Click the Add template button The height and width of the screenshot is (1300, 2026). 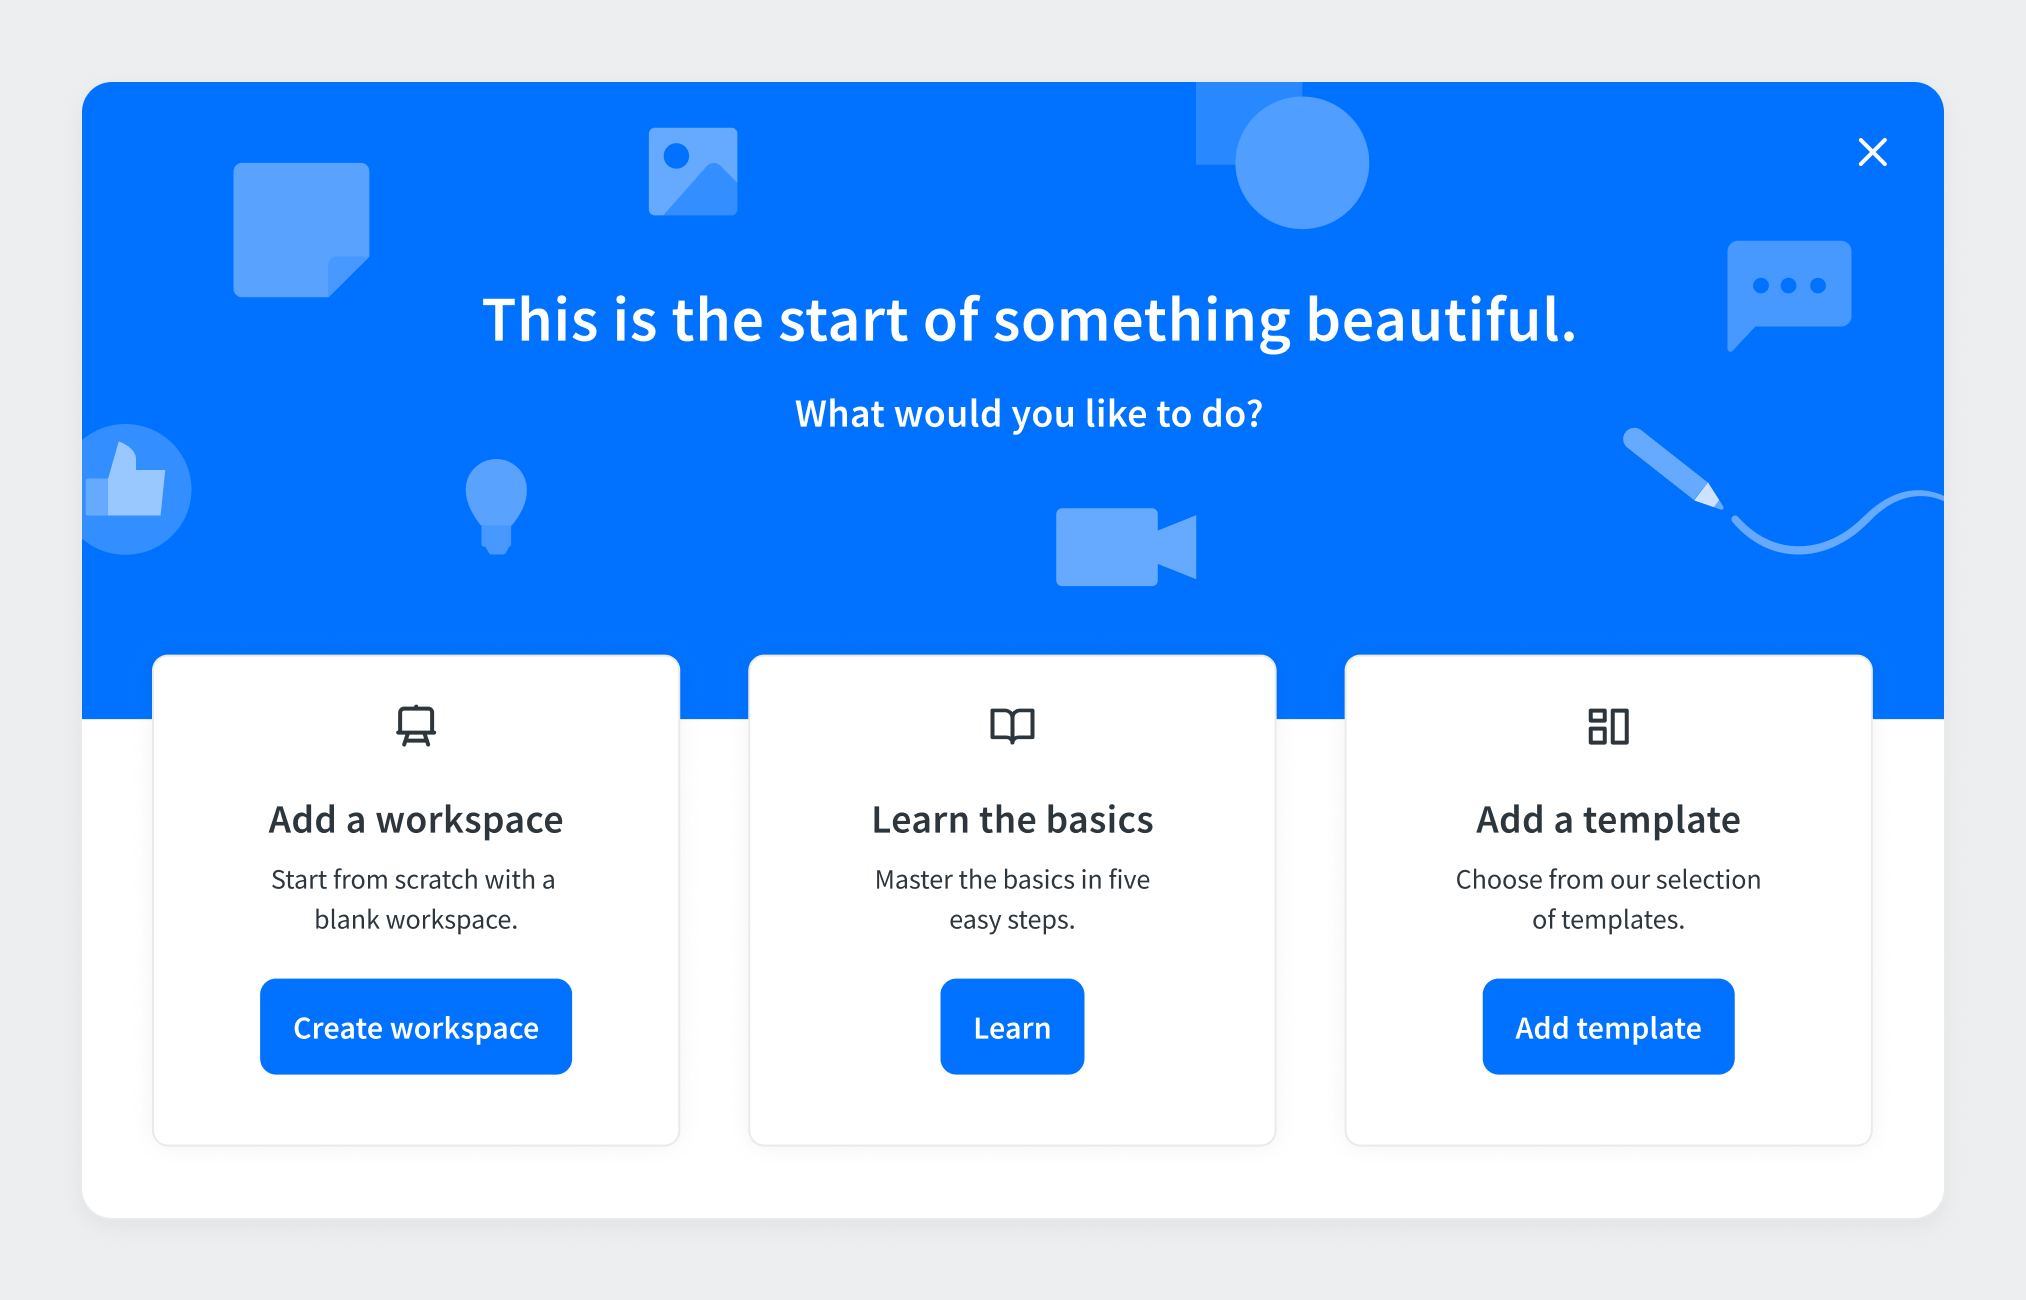click(x=1608, y=1027)
